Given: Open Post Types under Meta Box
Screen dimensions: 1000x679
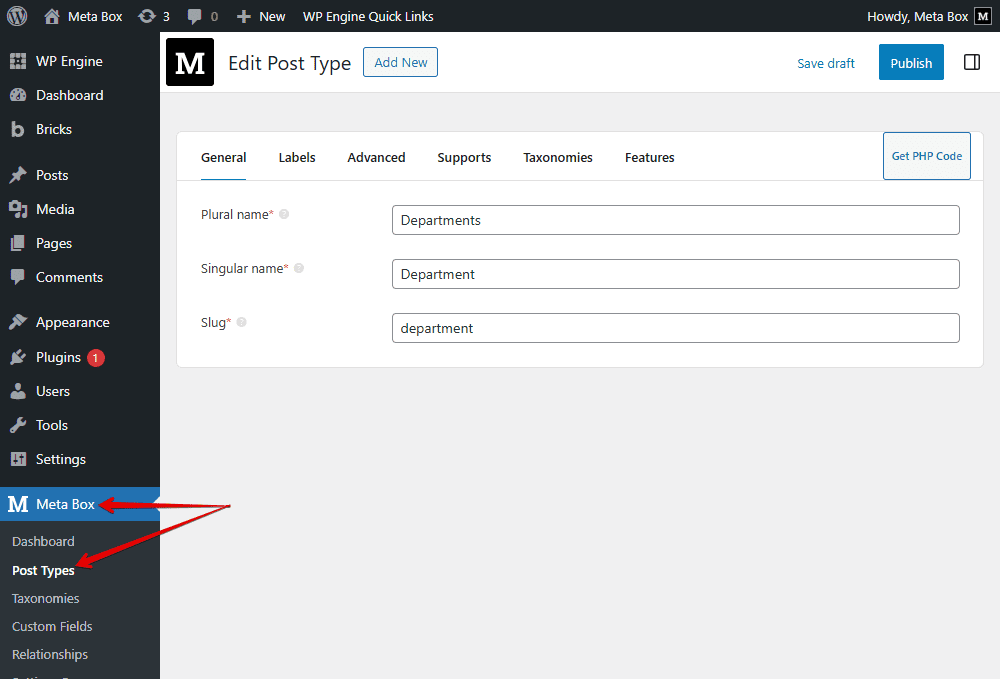Looking at the screenshot, I should [x=42, y=570].
